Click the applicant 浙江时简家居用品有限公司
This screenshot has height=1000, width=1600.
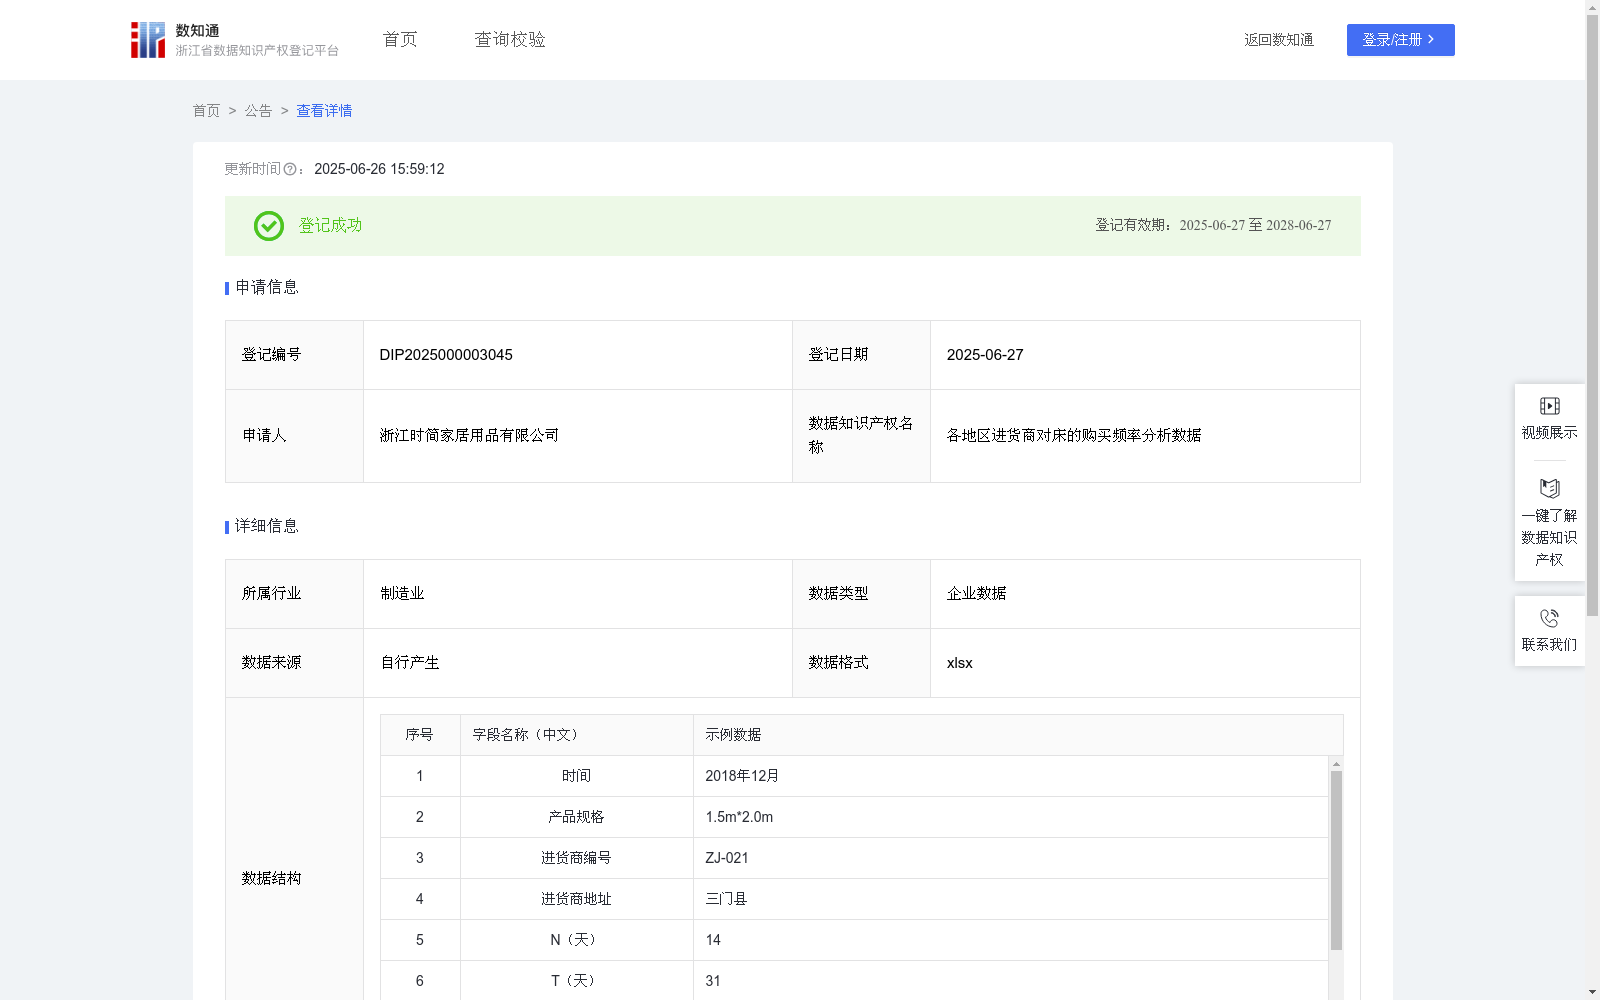click(469, 436)
